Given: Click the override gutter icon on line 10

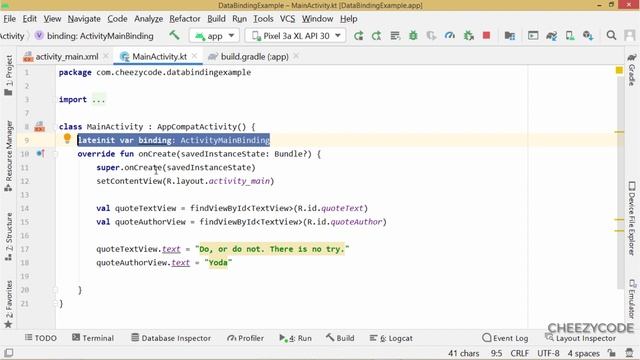Looking at the screenshot, I should [40, 153].
